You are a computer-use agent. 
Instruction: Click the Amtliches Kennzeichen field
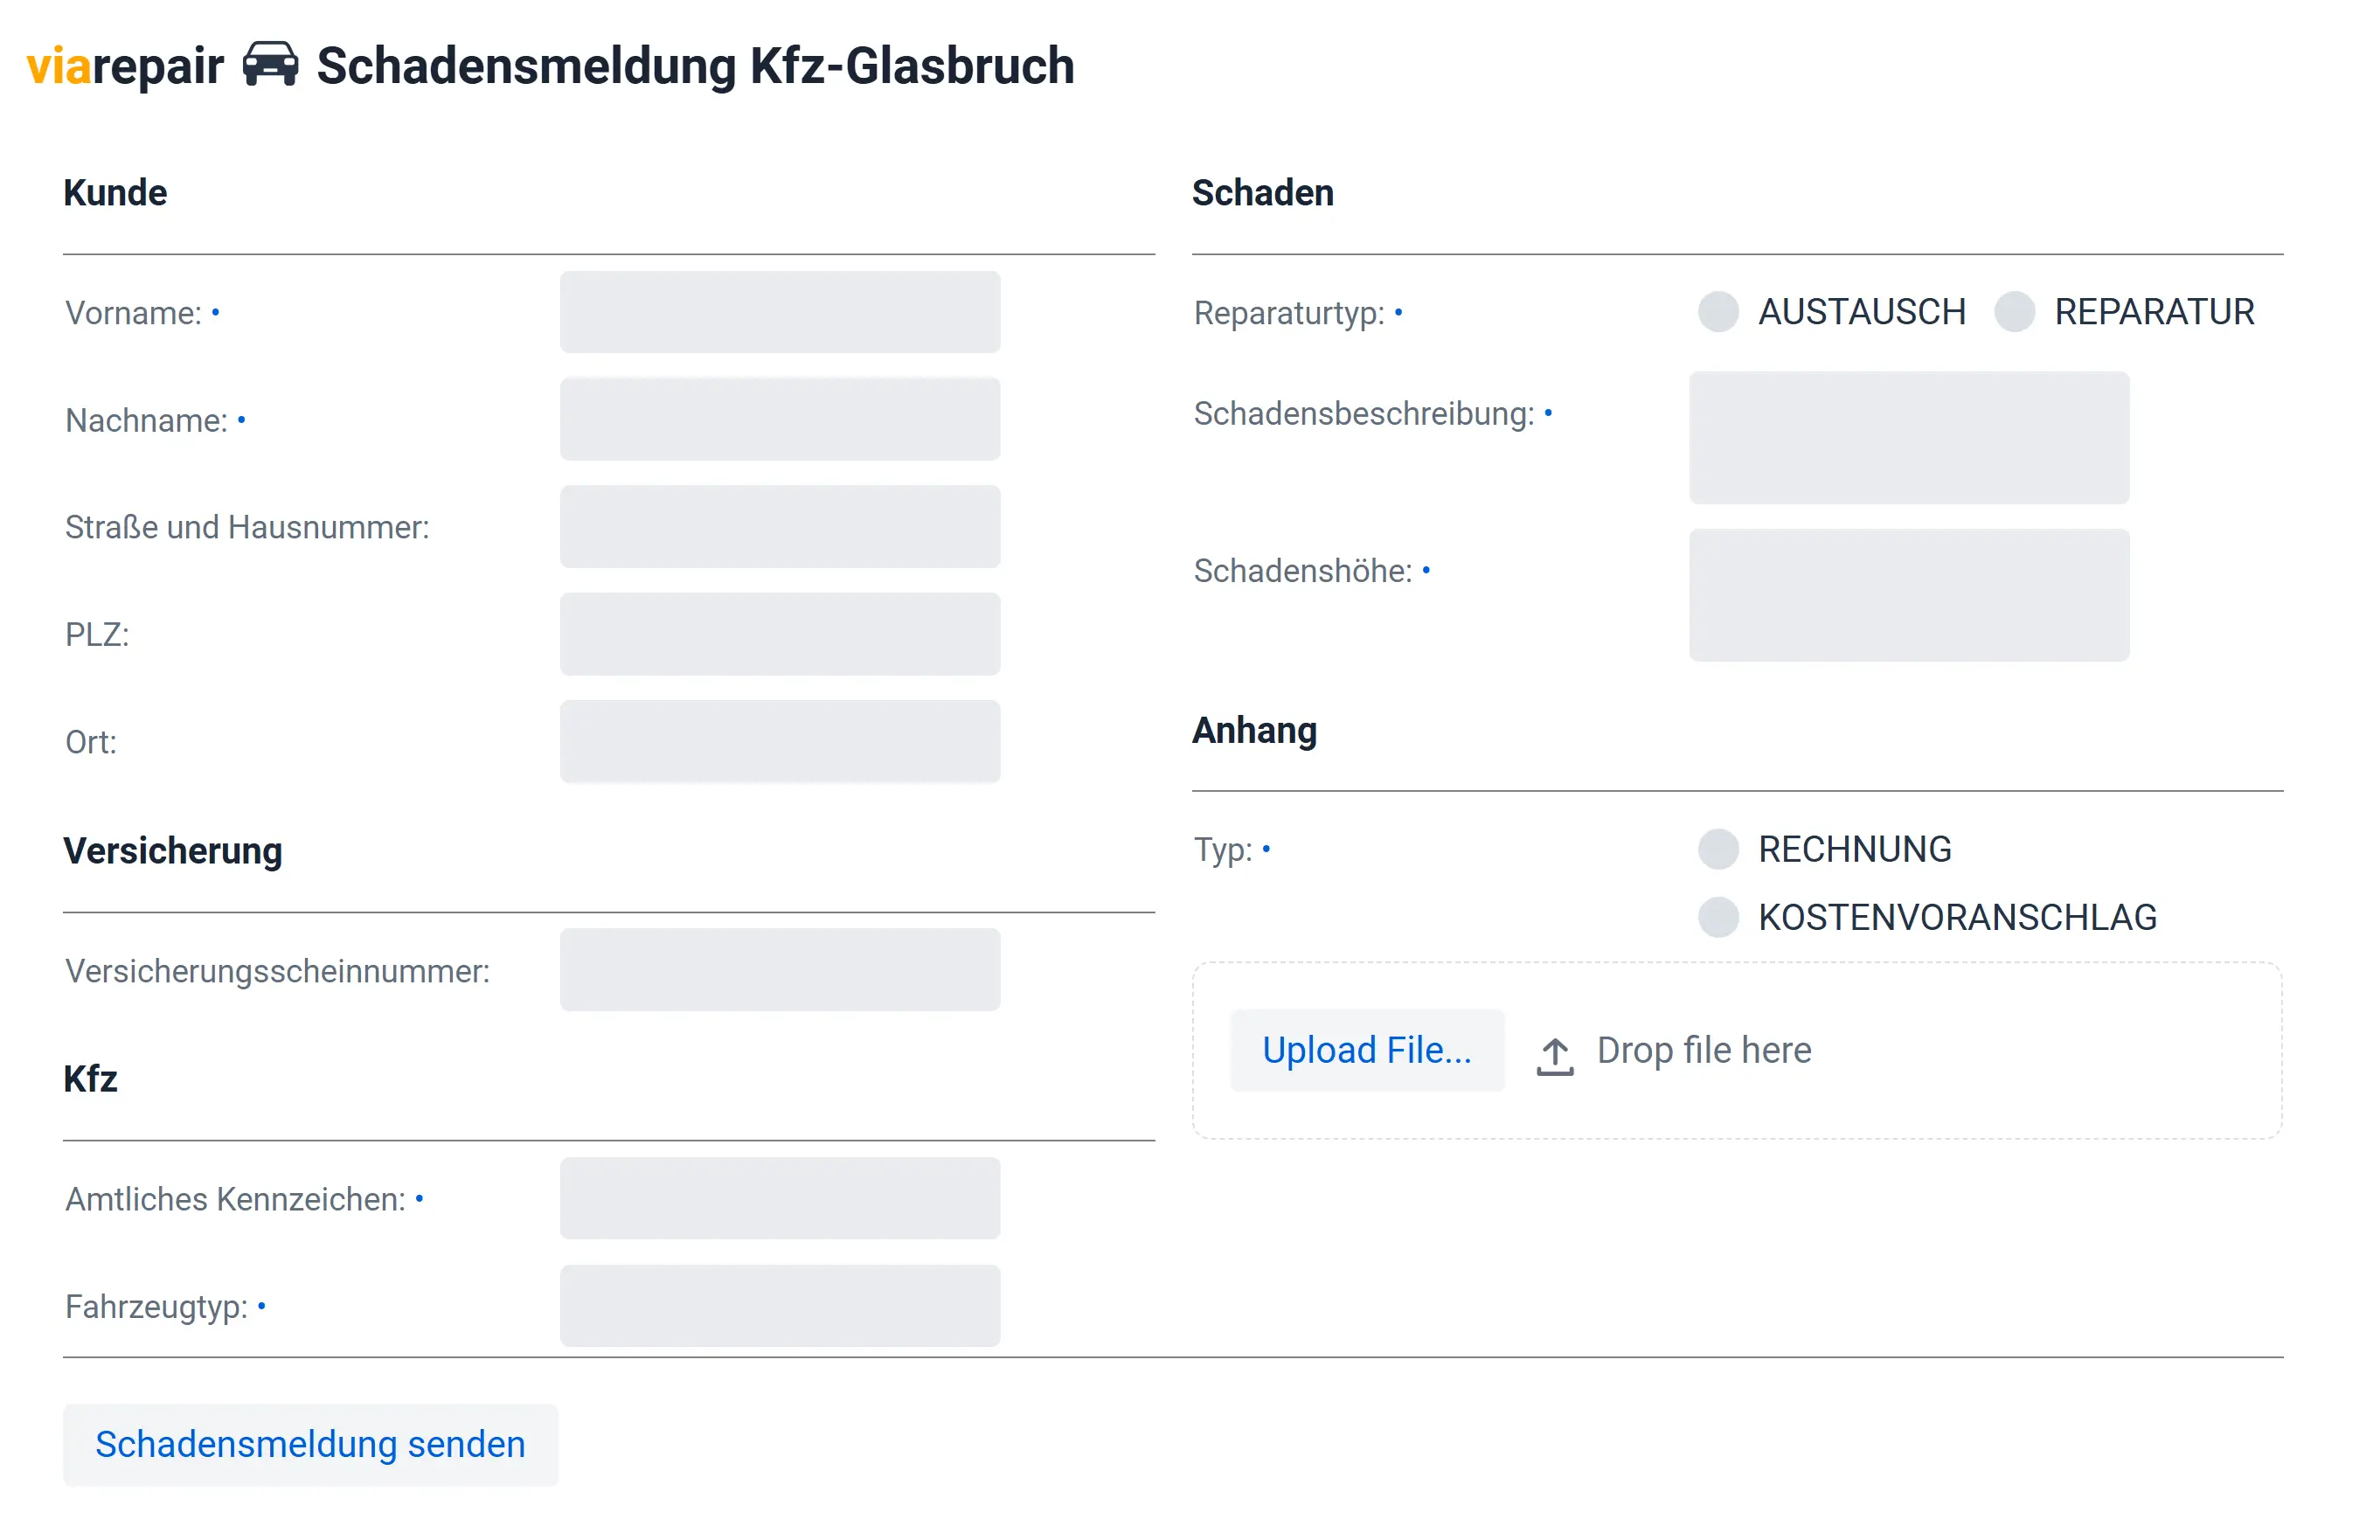pos(780,1198)
